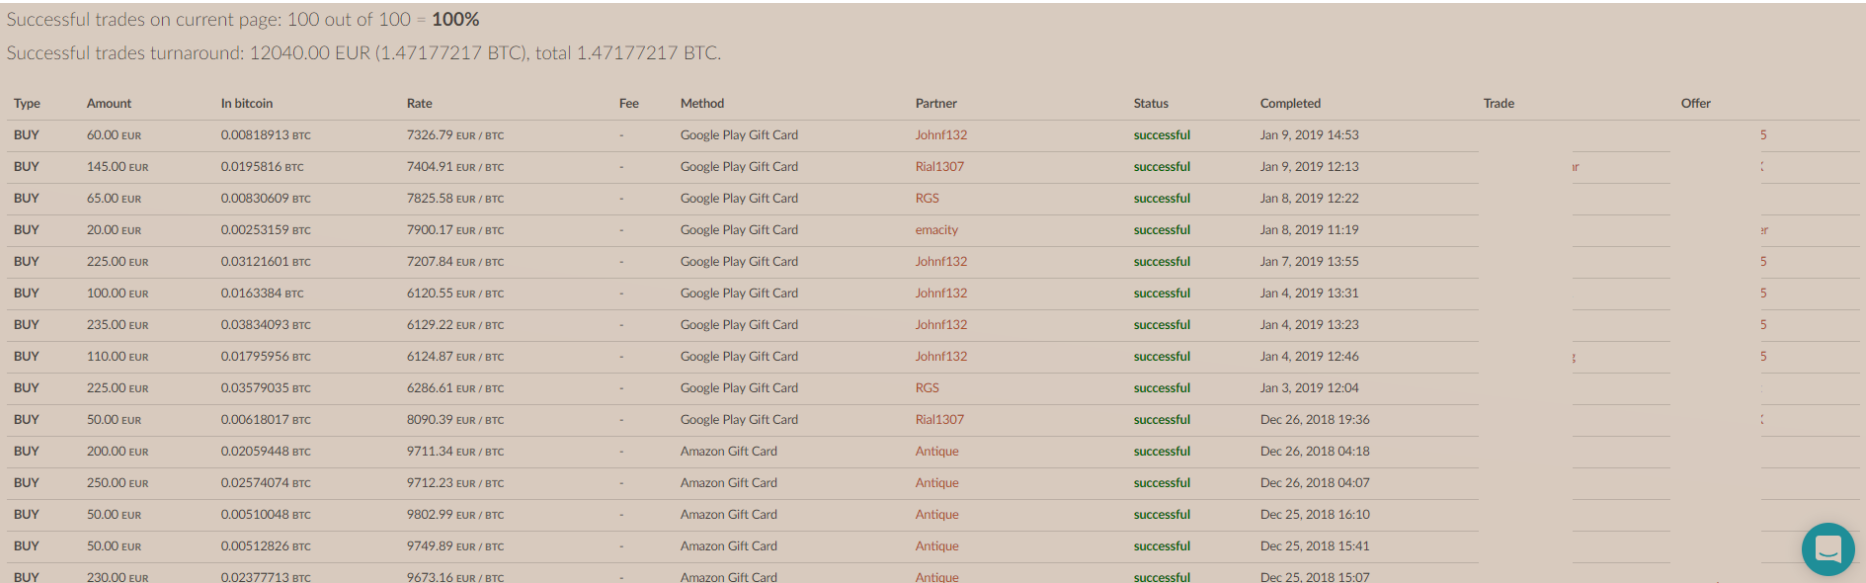Screen dimensions: 1866x583
Task: Click Antique on the 250.00 EUR trade
Action: point(936,483)
